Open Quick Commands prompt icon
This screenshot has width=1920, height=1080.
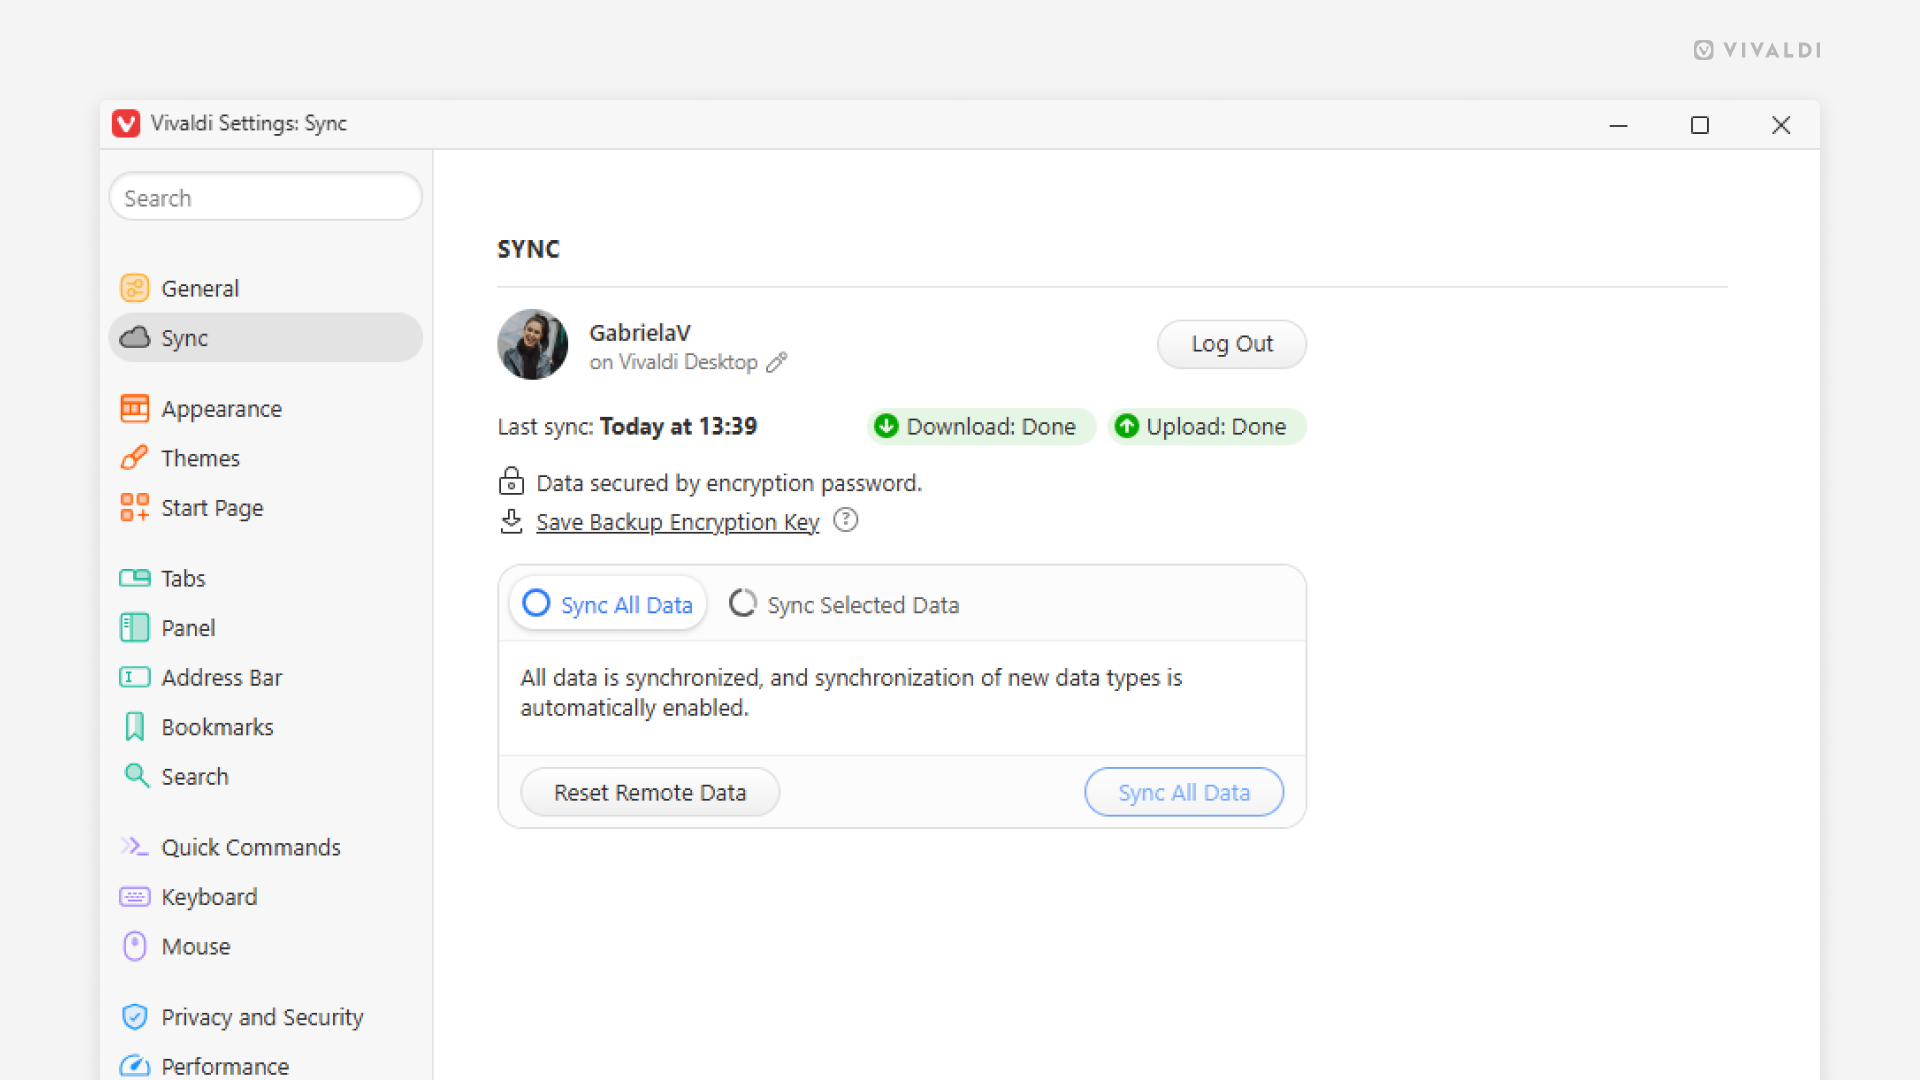[134, 847]
